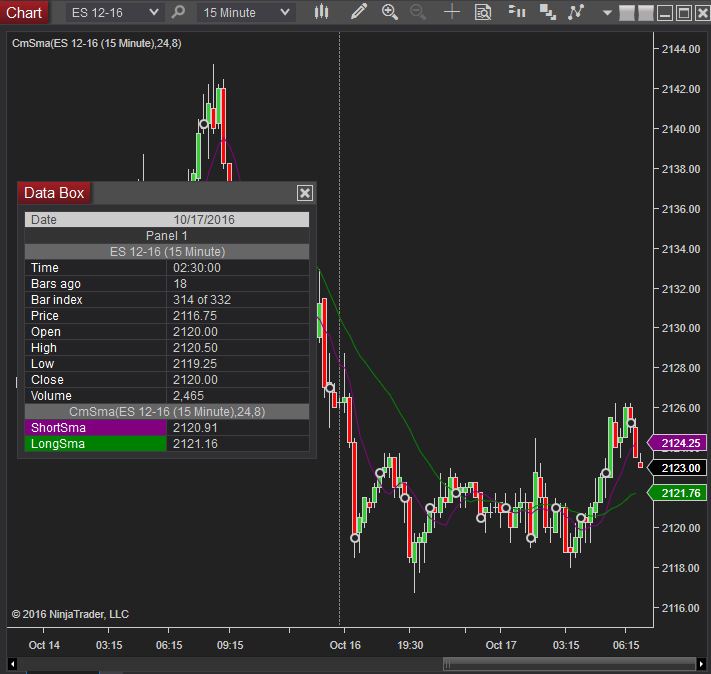Close the Data Box panel
711x674 pixels.
[305, 193]
